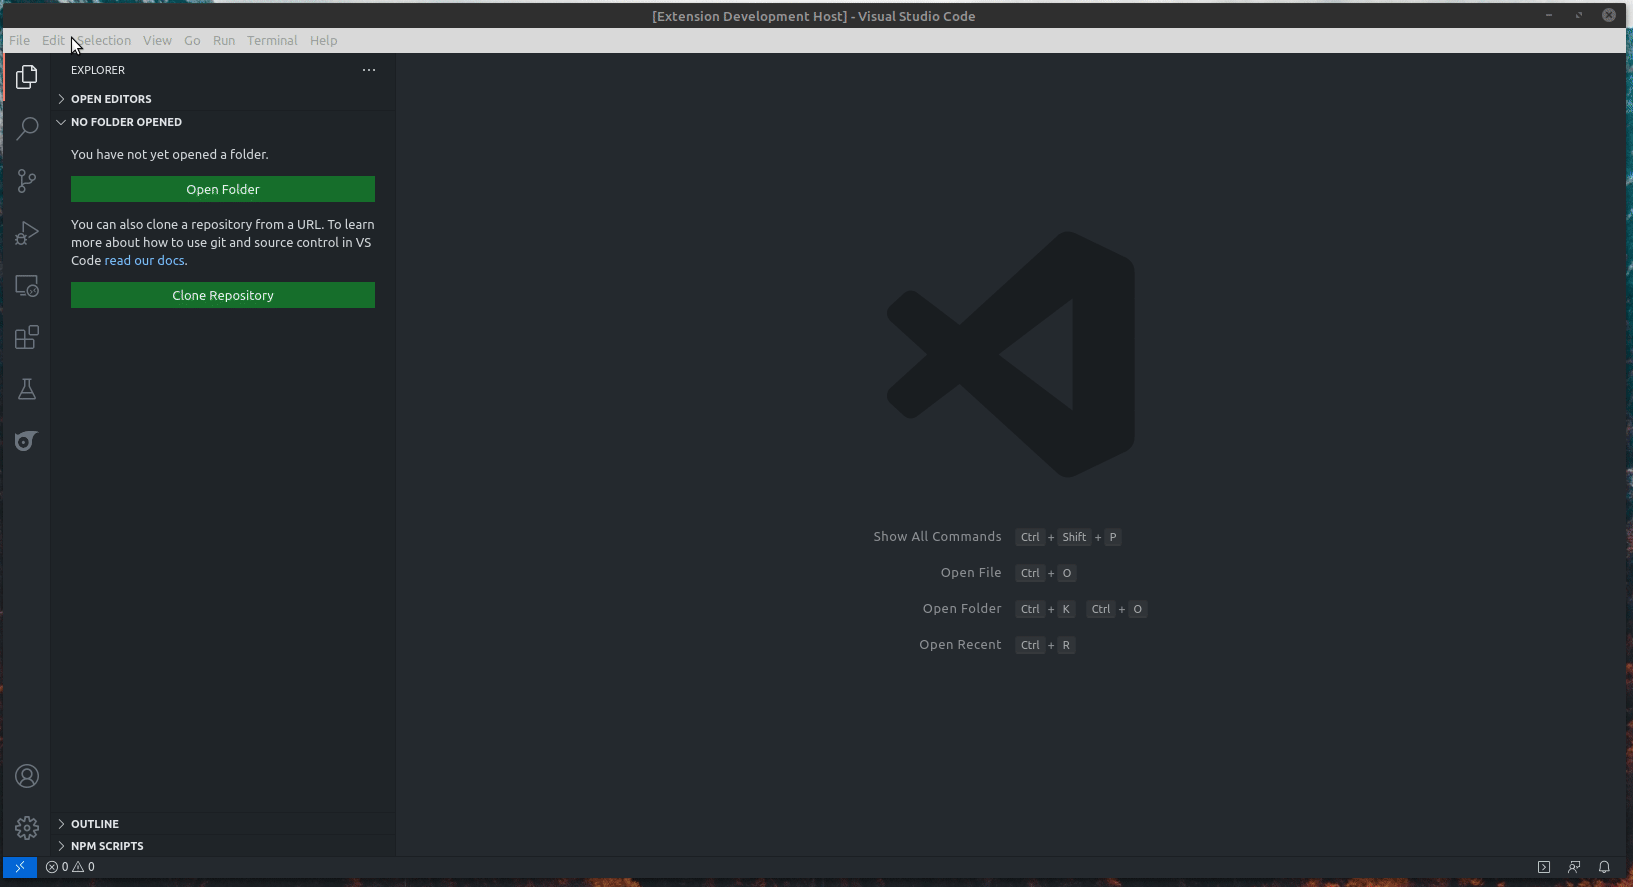Open the Edit menu
This screenshot has width=1633, height=887.
coord(53,41)
